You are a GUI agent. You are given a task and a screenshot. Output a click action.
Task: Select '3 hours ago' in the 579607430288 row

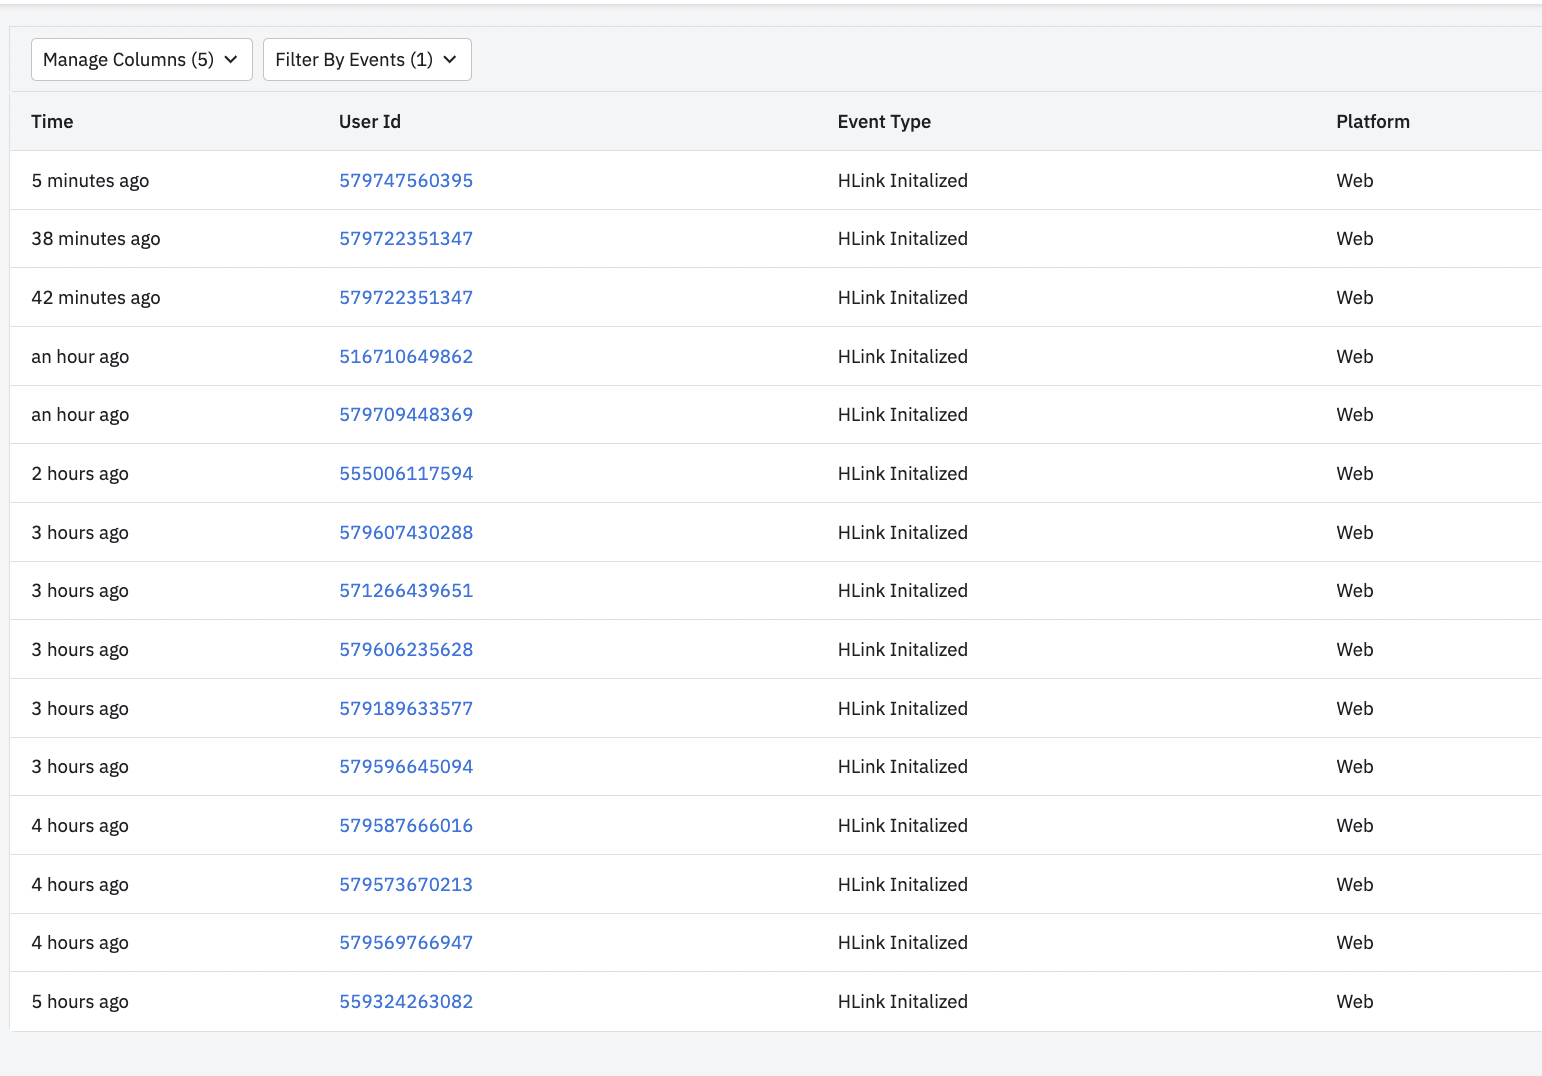(80, 532)
